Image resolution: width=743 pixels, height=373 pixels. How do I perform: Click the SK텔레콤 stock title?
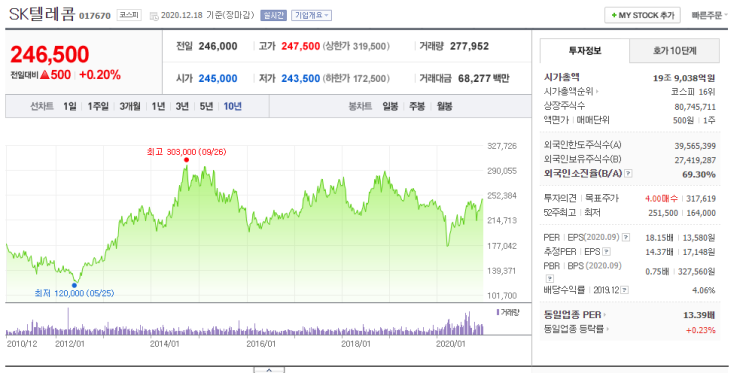click(42, 14)
